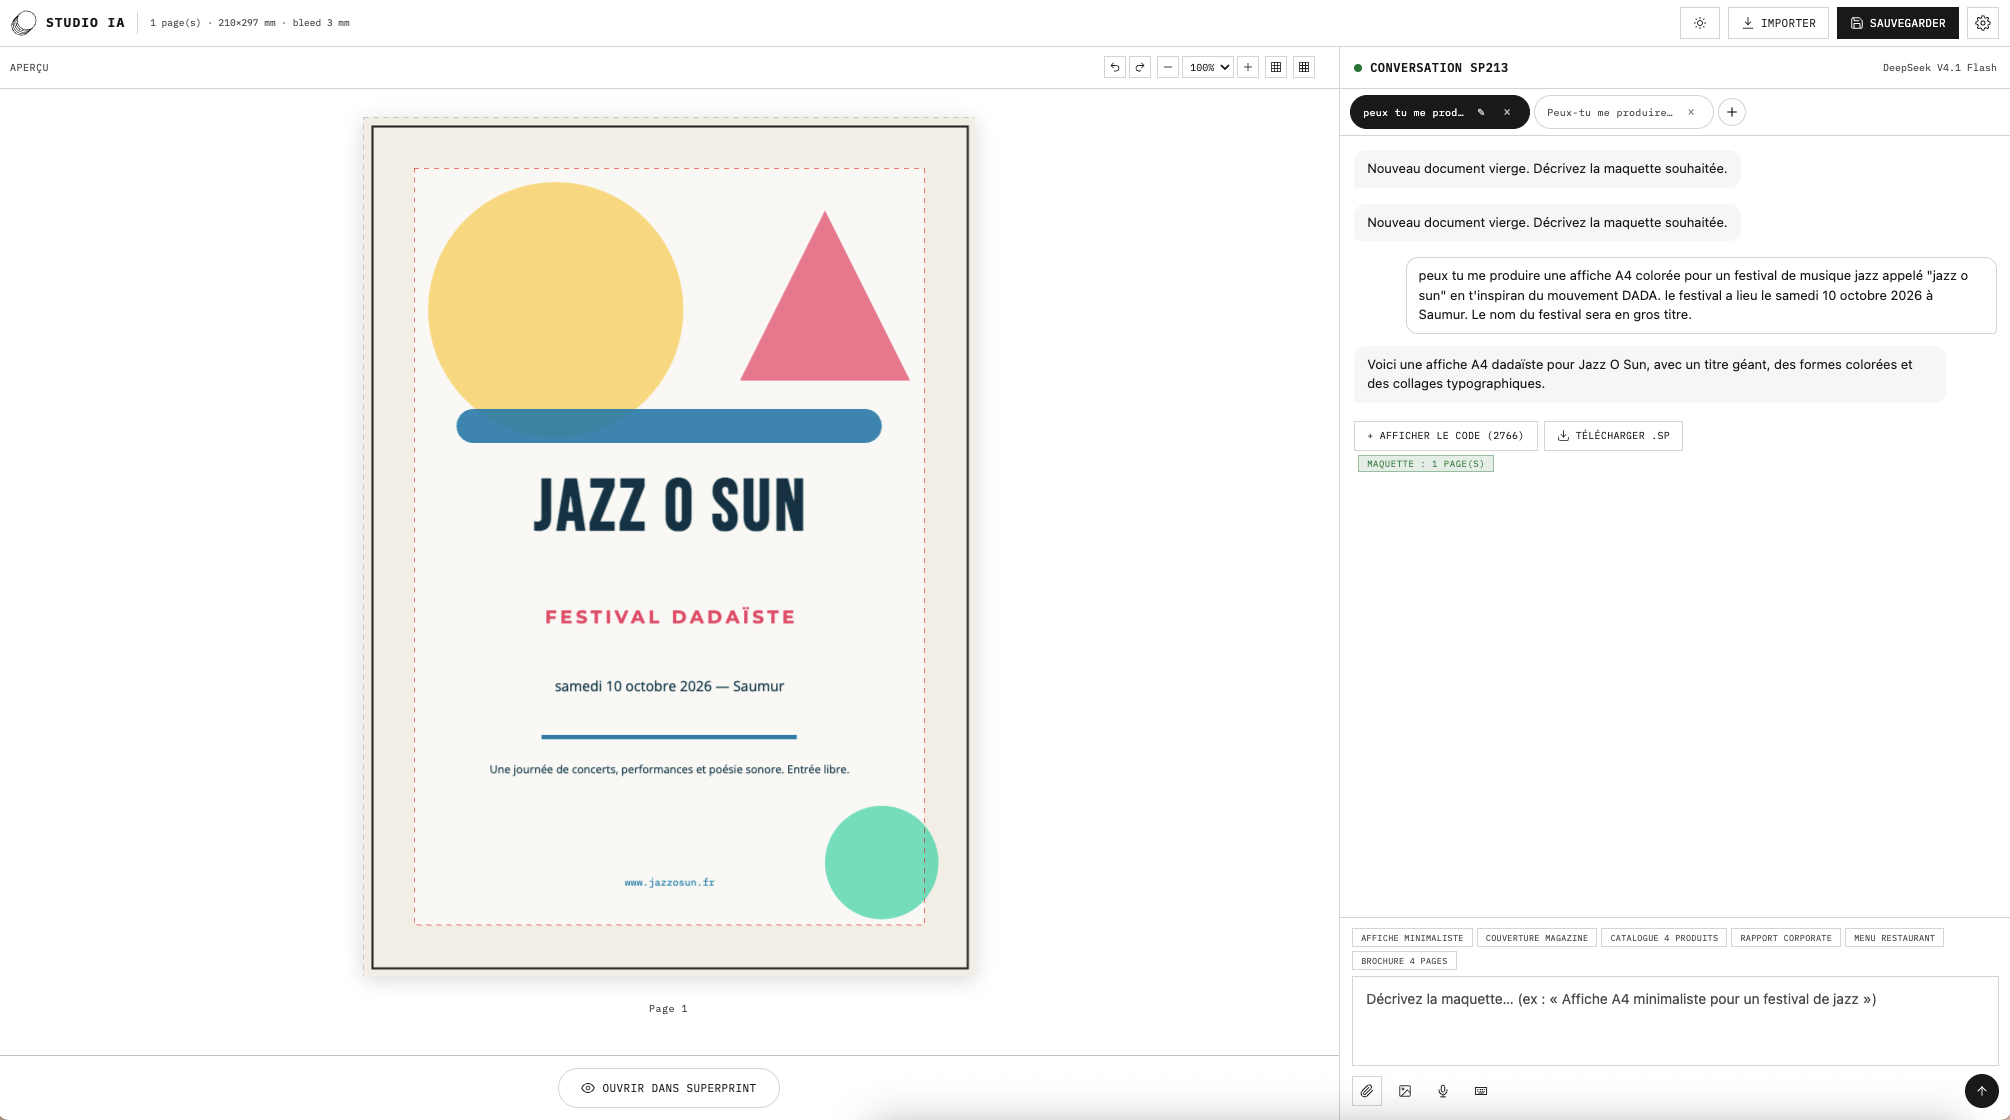Select the blue rounded bar on poster
Image resolution: width=2010 pixels, height=1120 pixels.
click(669, 426)
